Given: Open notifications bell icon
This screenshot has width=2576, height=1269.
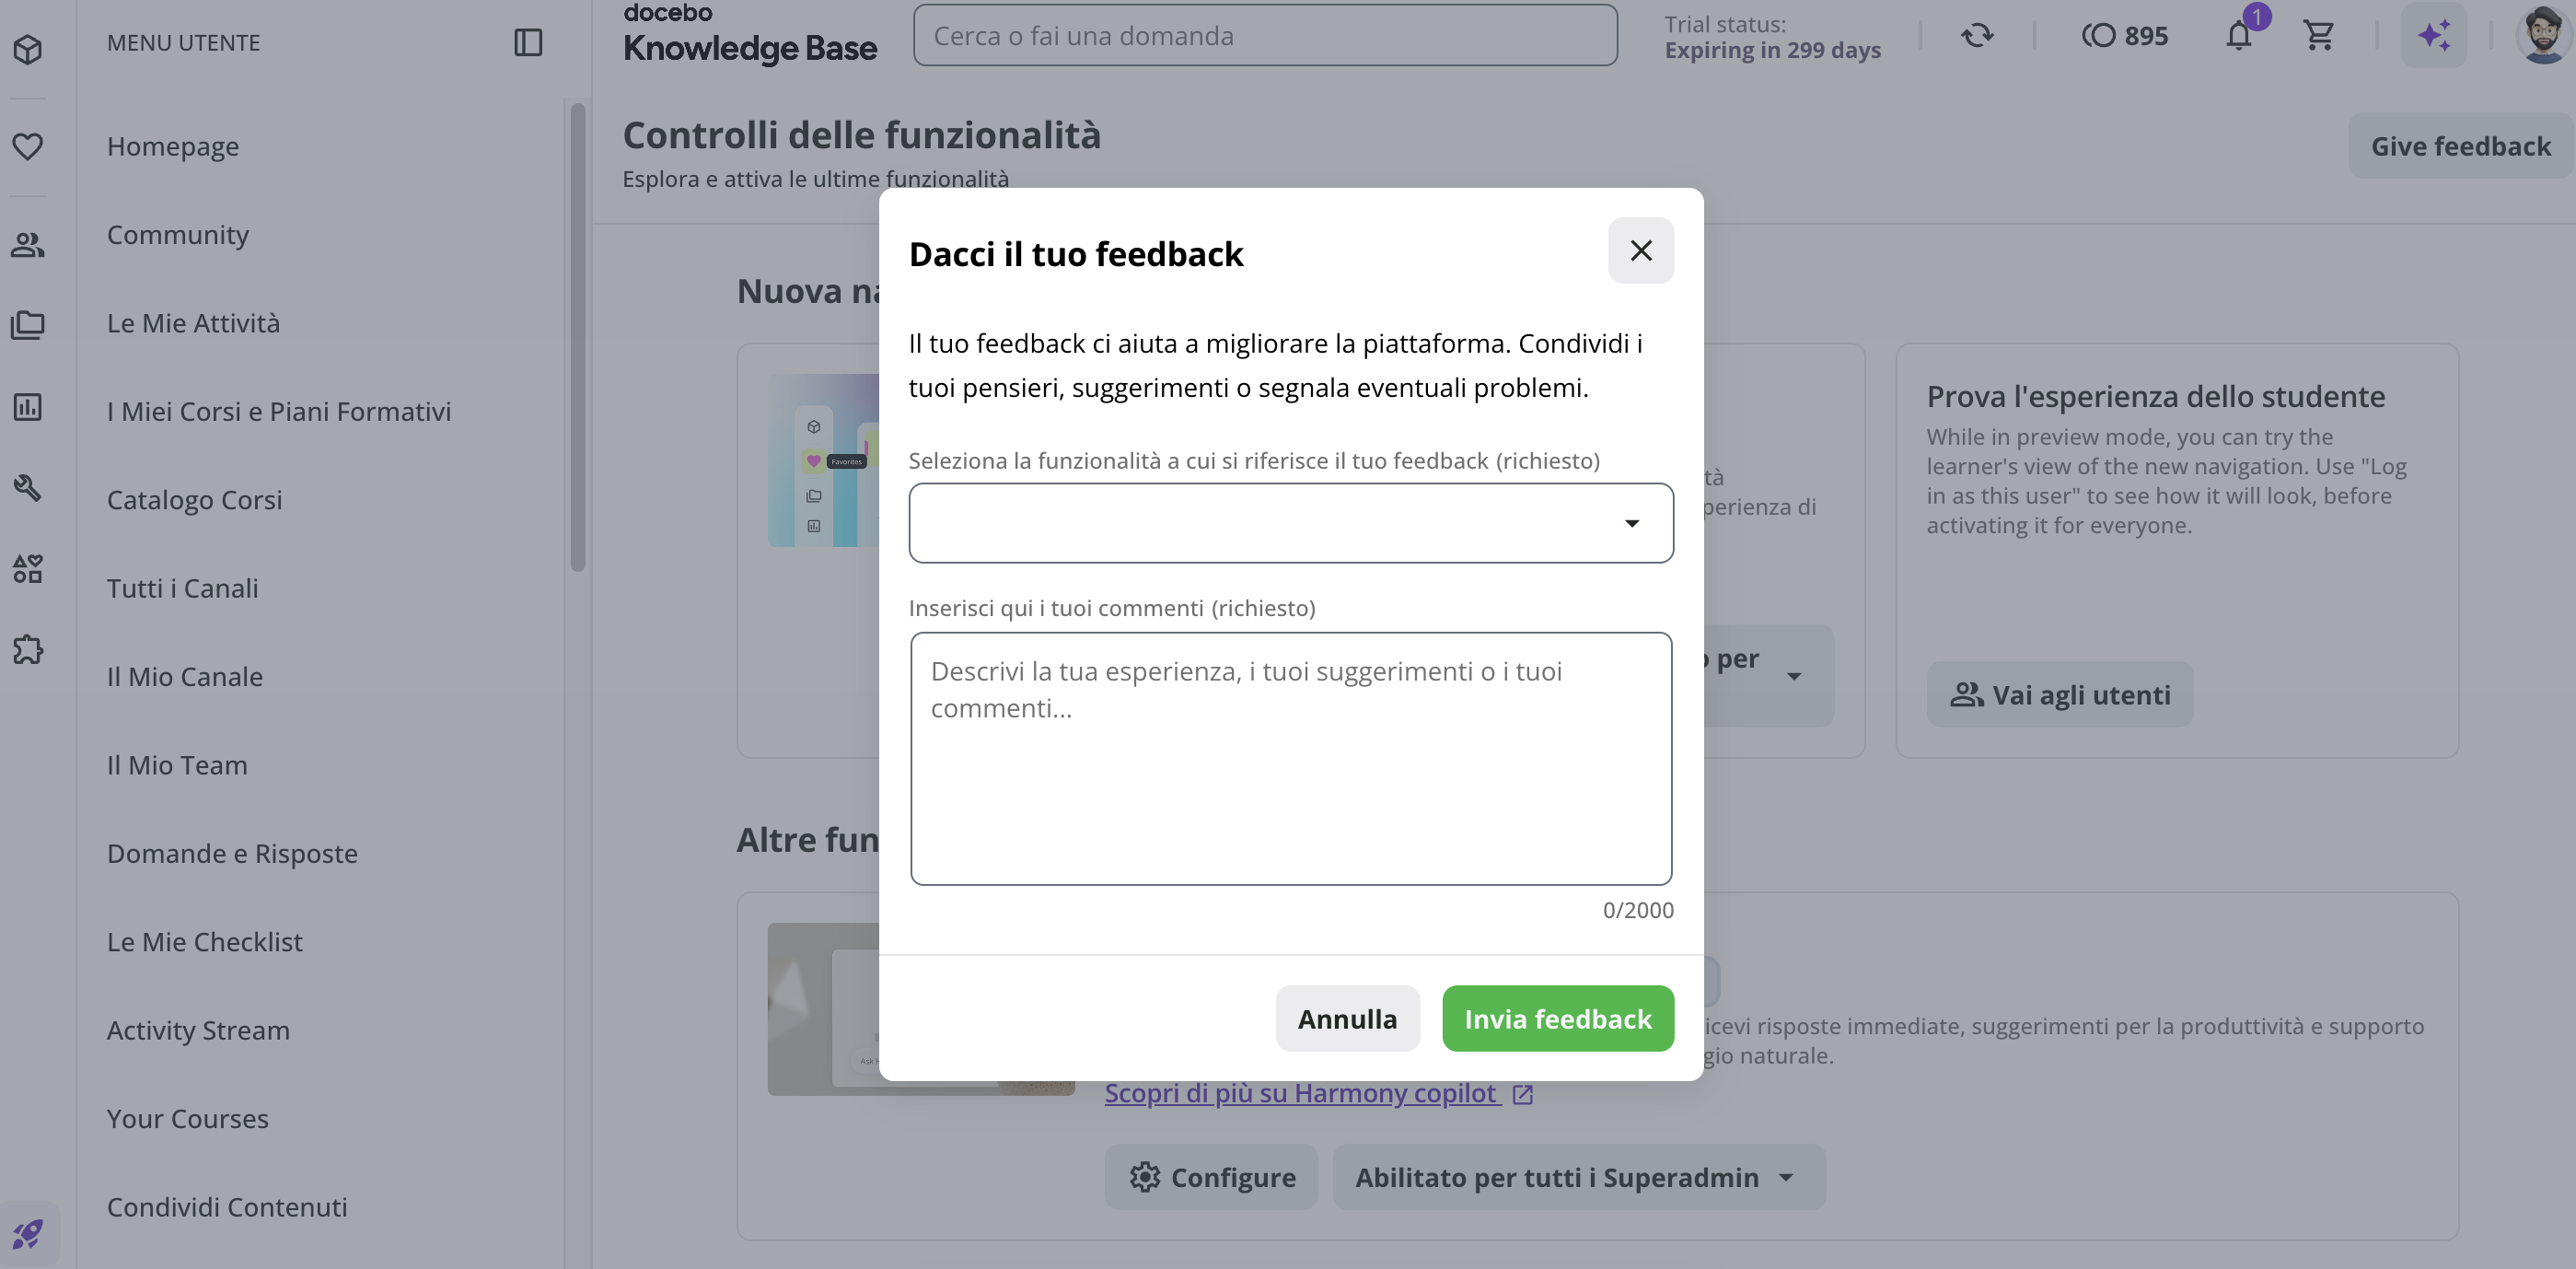Looking at the screenshot, I should [x=2238, y=36].
